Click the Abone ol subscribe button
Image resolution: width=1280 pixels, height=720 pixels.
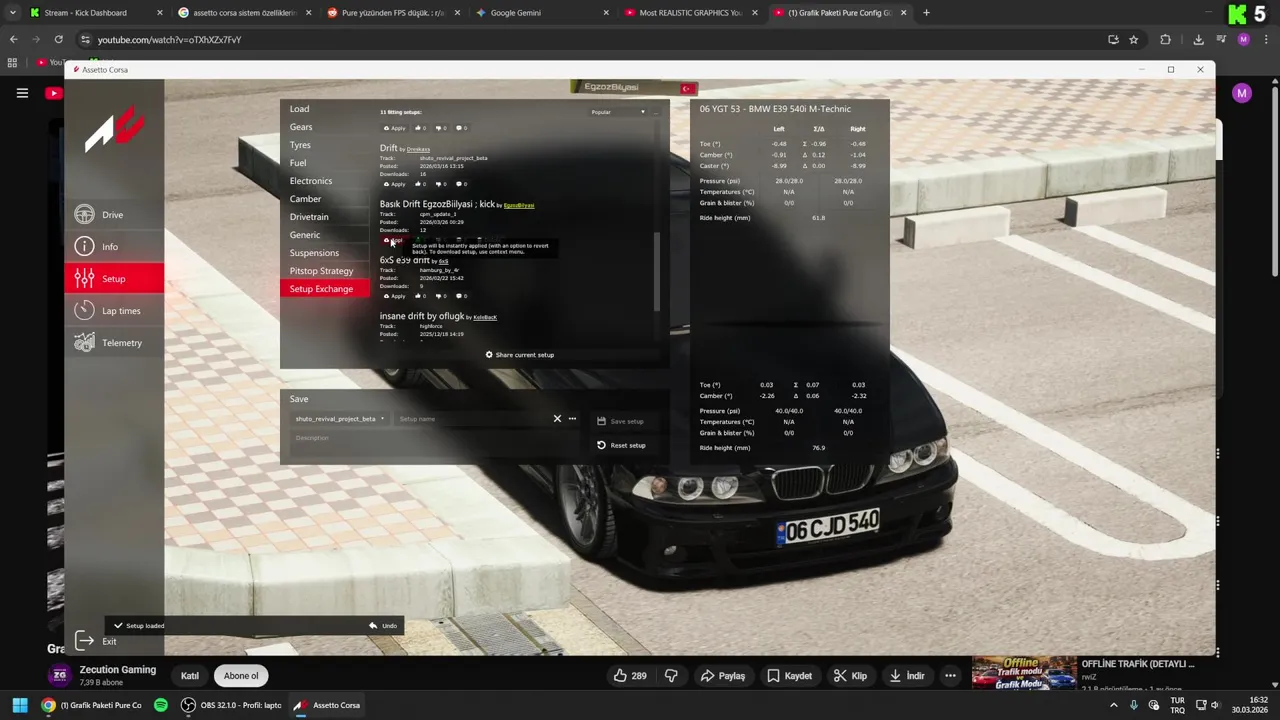[x=241, y=676]
